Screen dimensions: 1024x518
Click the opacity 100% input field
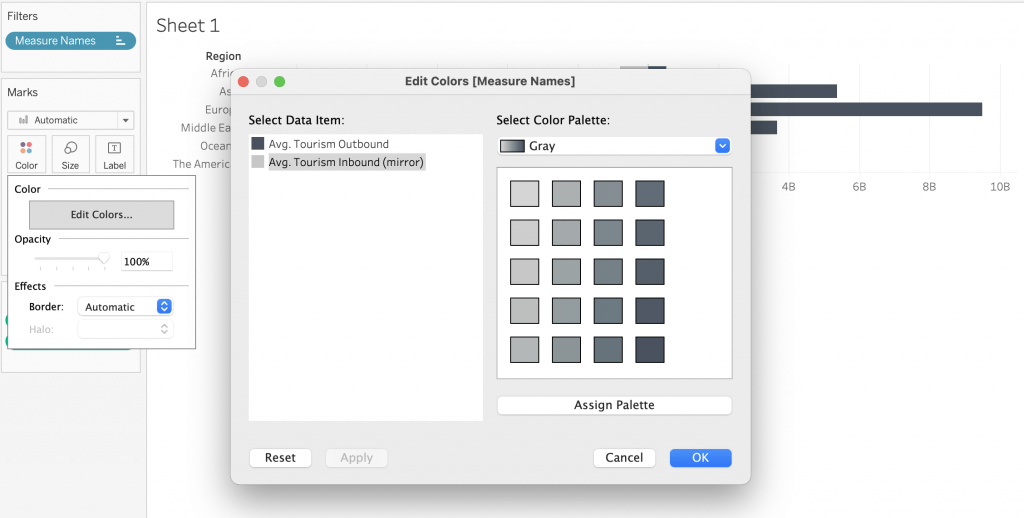(146, 262)
